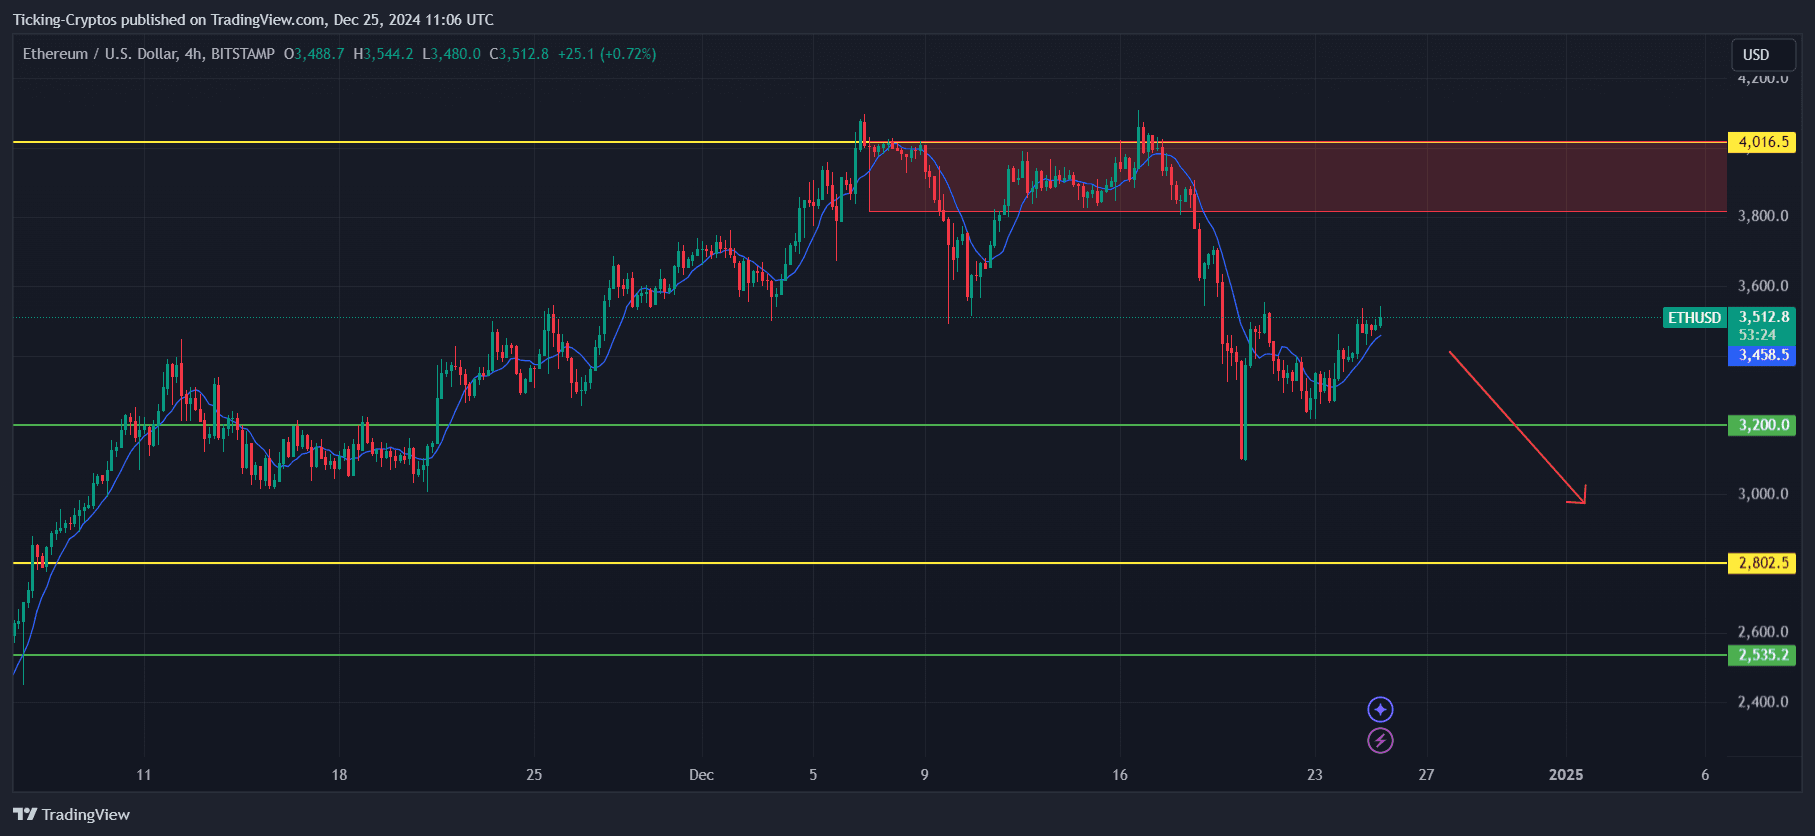Click the ETHUSD price tag label
The image size is (1815, 836).
tap(1694, 318)
